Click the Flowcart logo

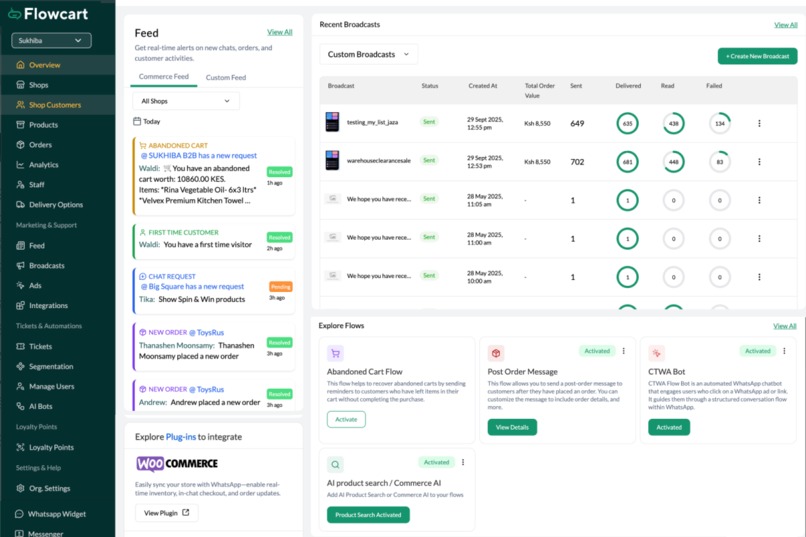[48, 14]
